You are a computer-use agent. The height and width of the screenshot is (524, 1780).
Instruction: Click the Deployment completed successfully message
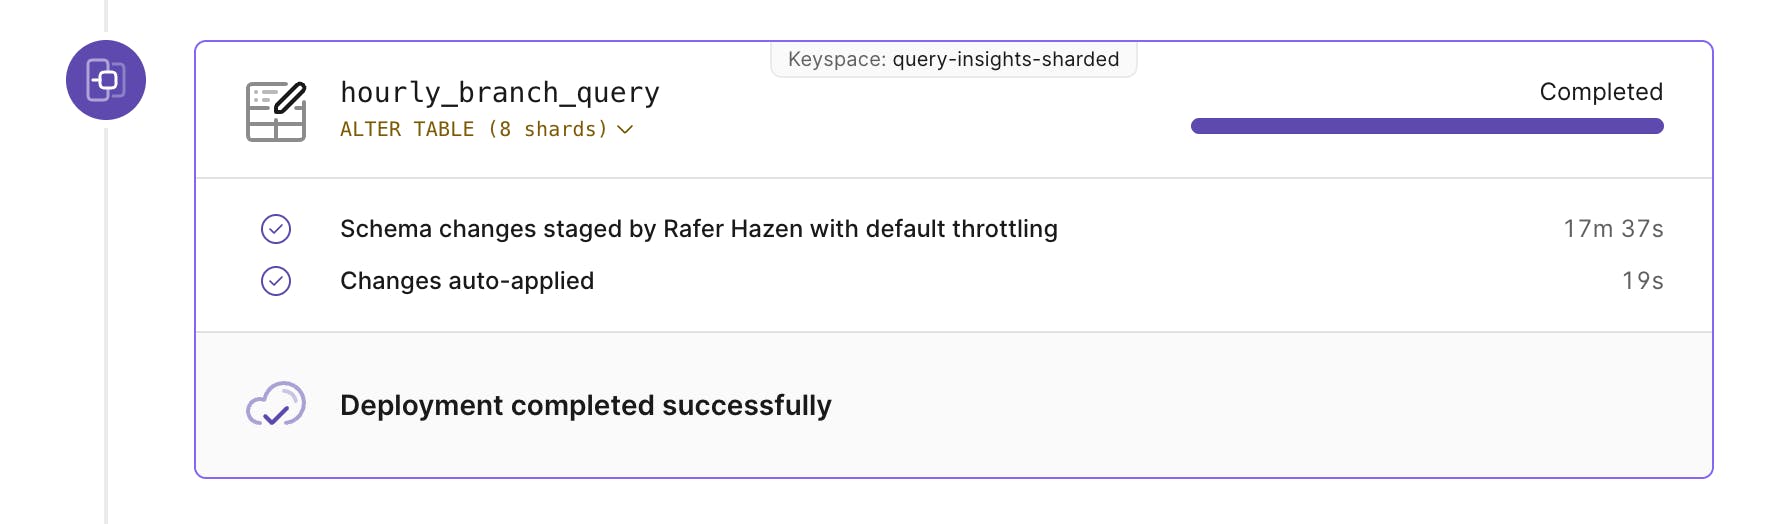coord(585,405)
